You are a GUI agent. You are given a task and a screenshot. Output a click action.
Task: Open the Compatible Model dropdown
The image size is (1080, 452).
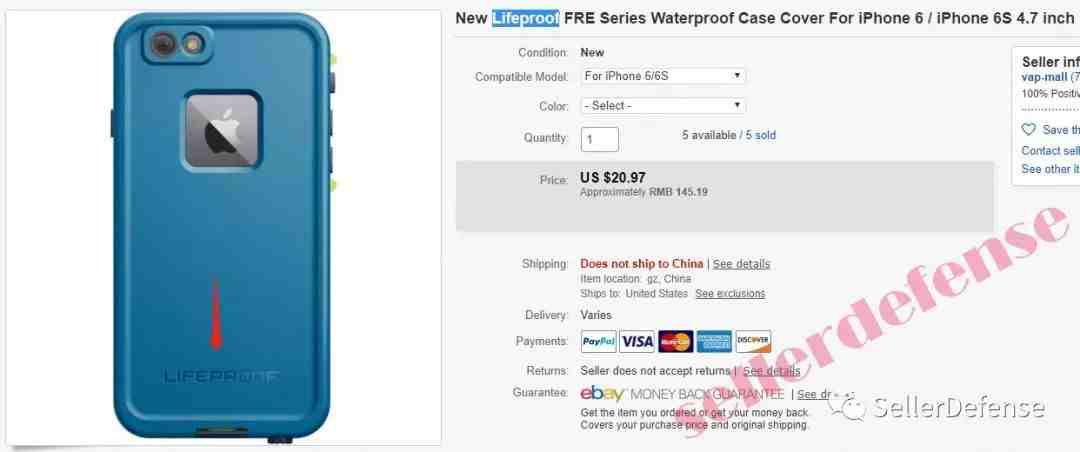coord(663,76)
